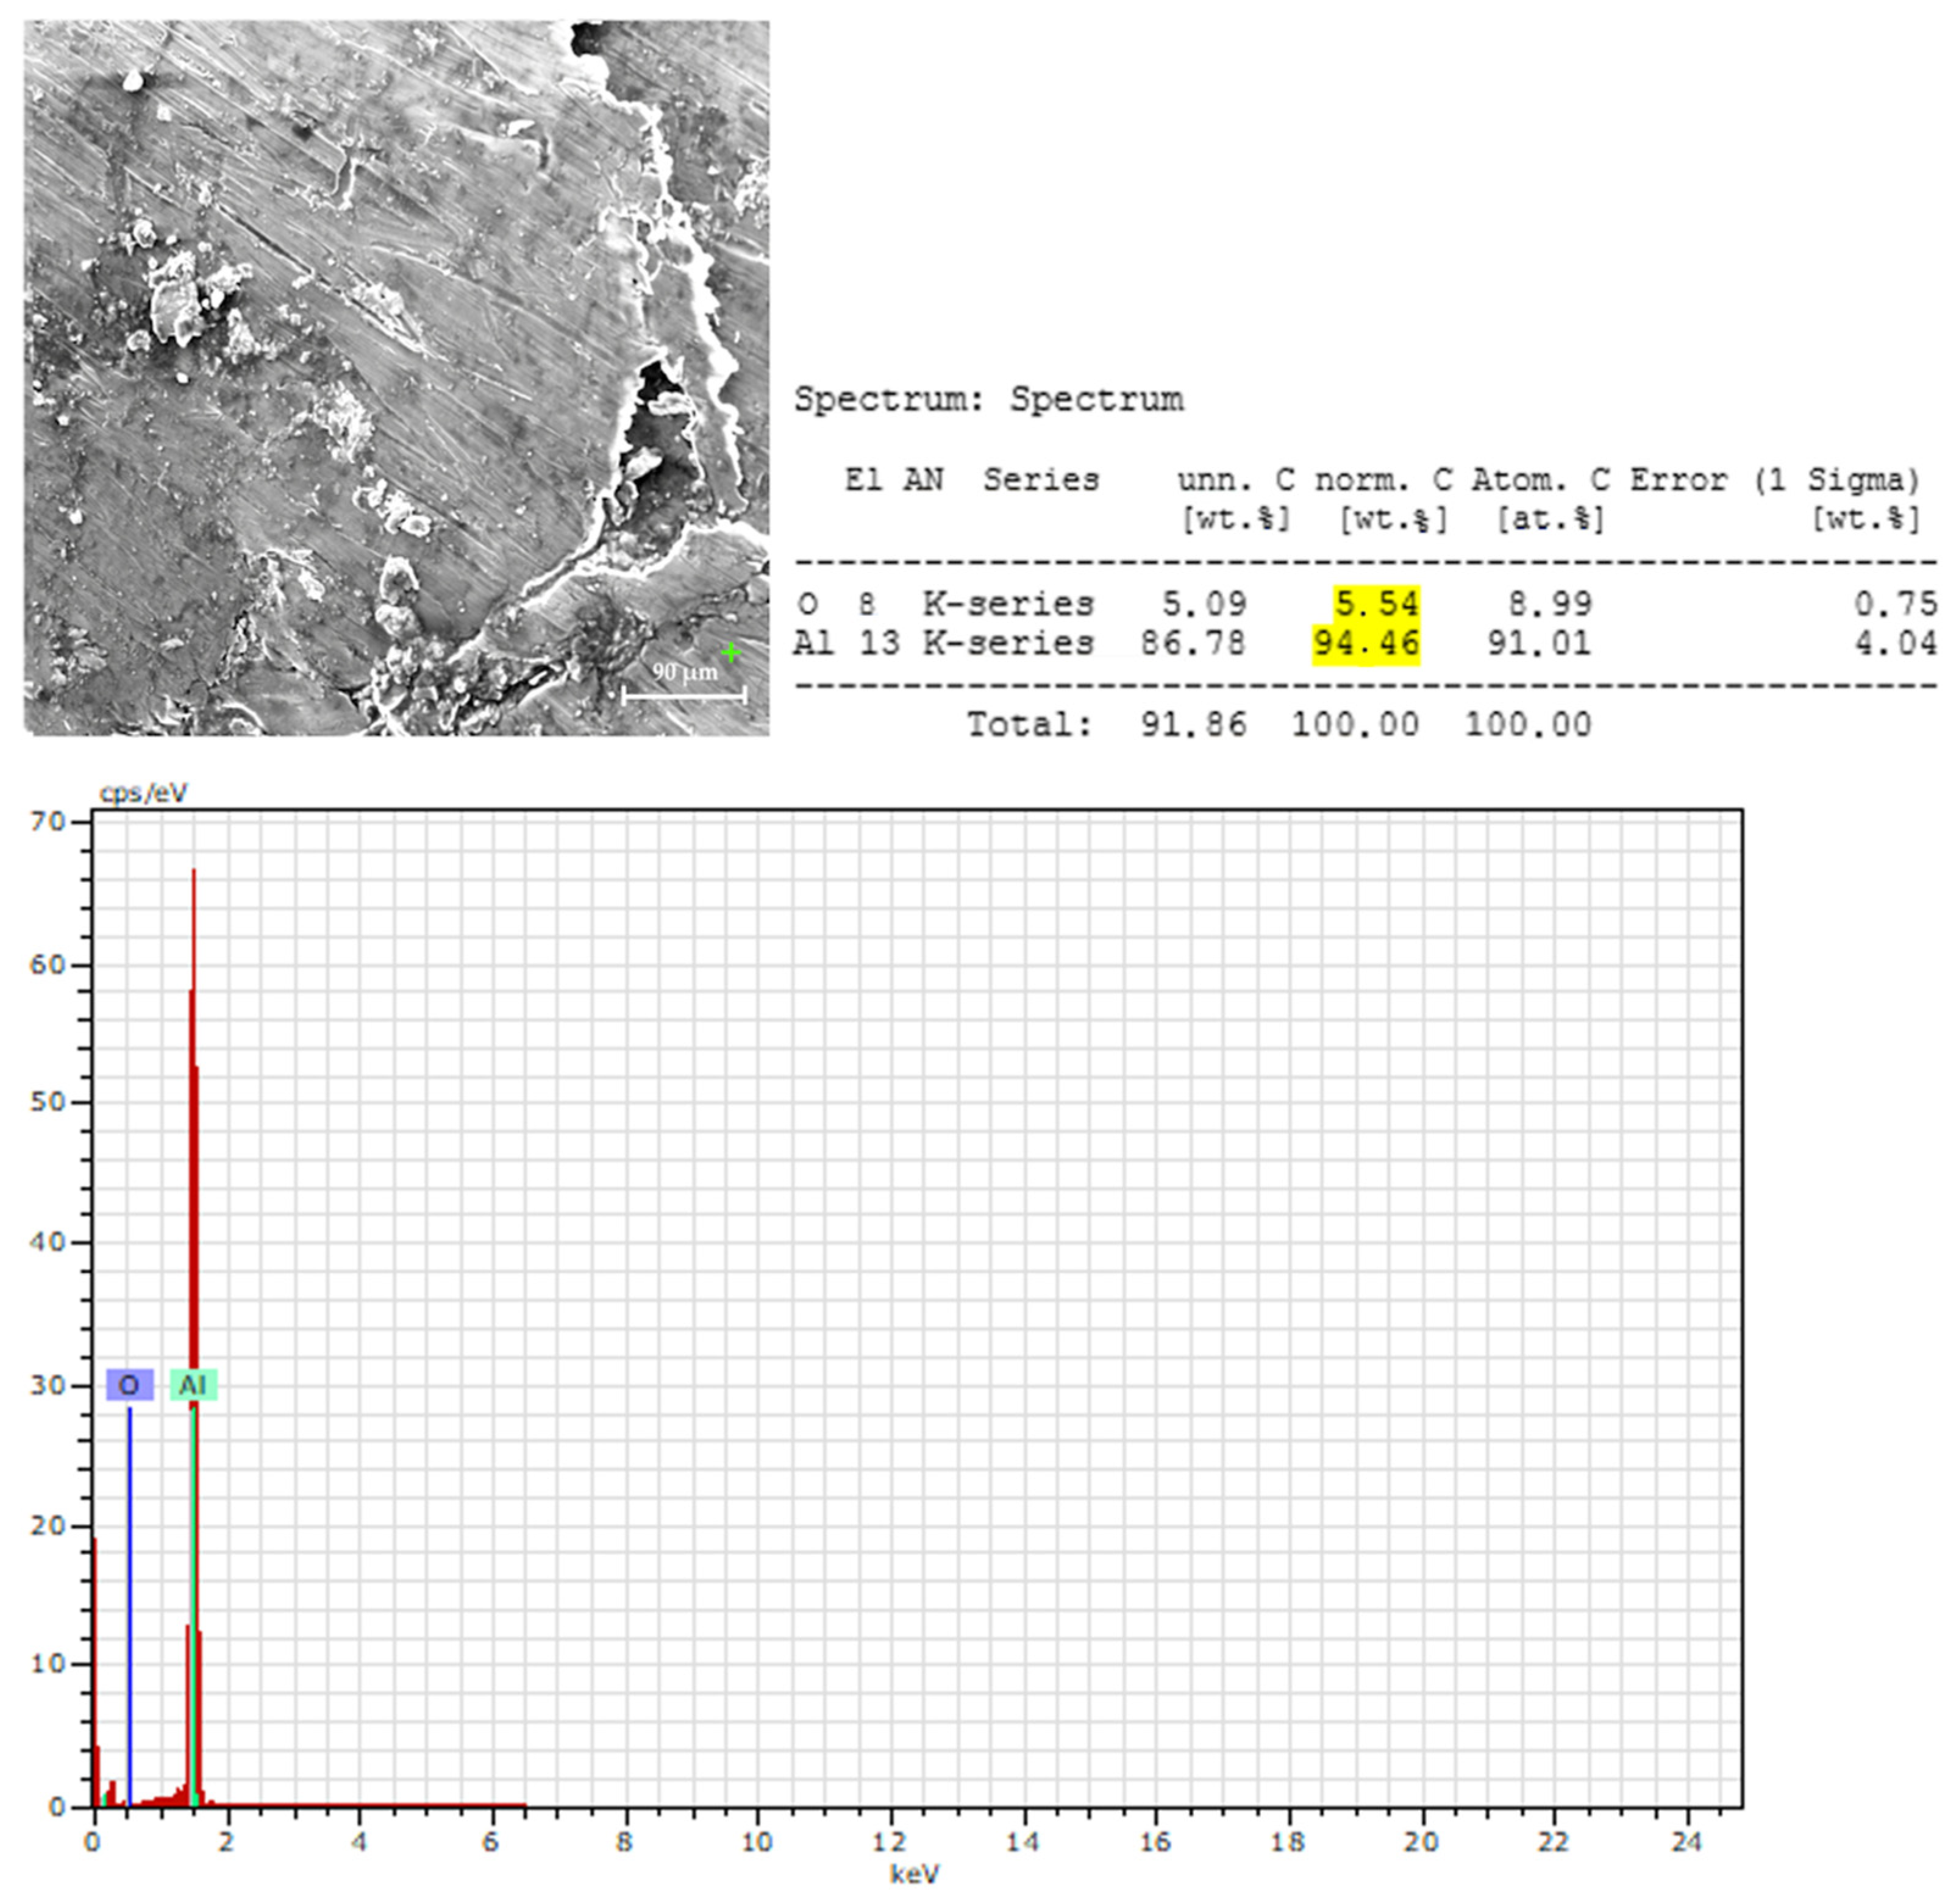Image resolution: width=1959 pixels, height=1904 pixels.
Task: Click the aluminium unn. value 86.78
Action: point(1193,643)
